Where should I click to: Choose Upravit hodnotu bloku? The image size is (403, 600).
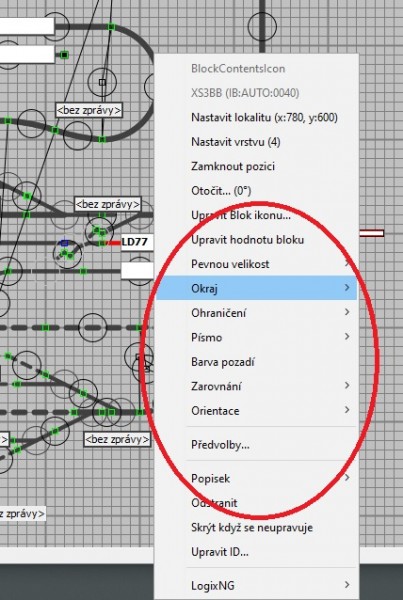point(256,240)
